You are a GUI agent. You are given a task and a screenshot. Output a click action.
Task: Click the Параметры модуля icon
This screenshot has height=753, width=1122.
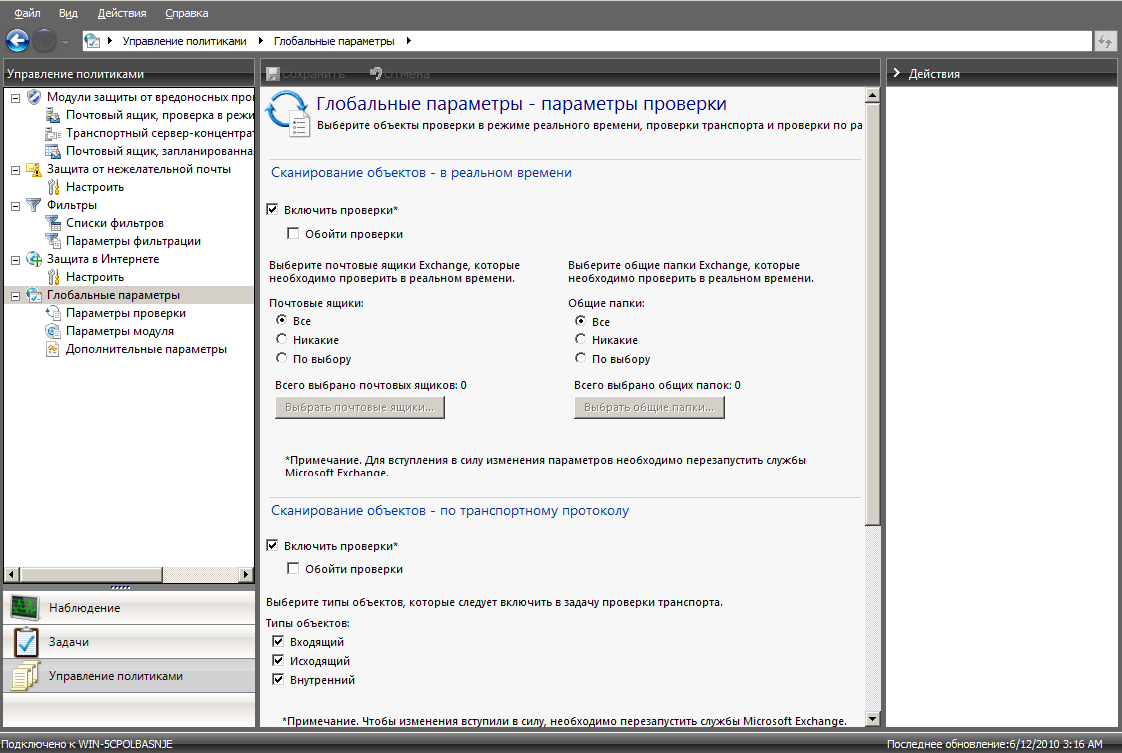53,331
